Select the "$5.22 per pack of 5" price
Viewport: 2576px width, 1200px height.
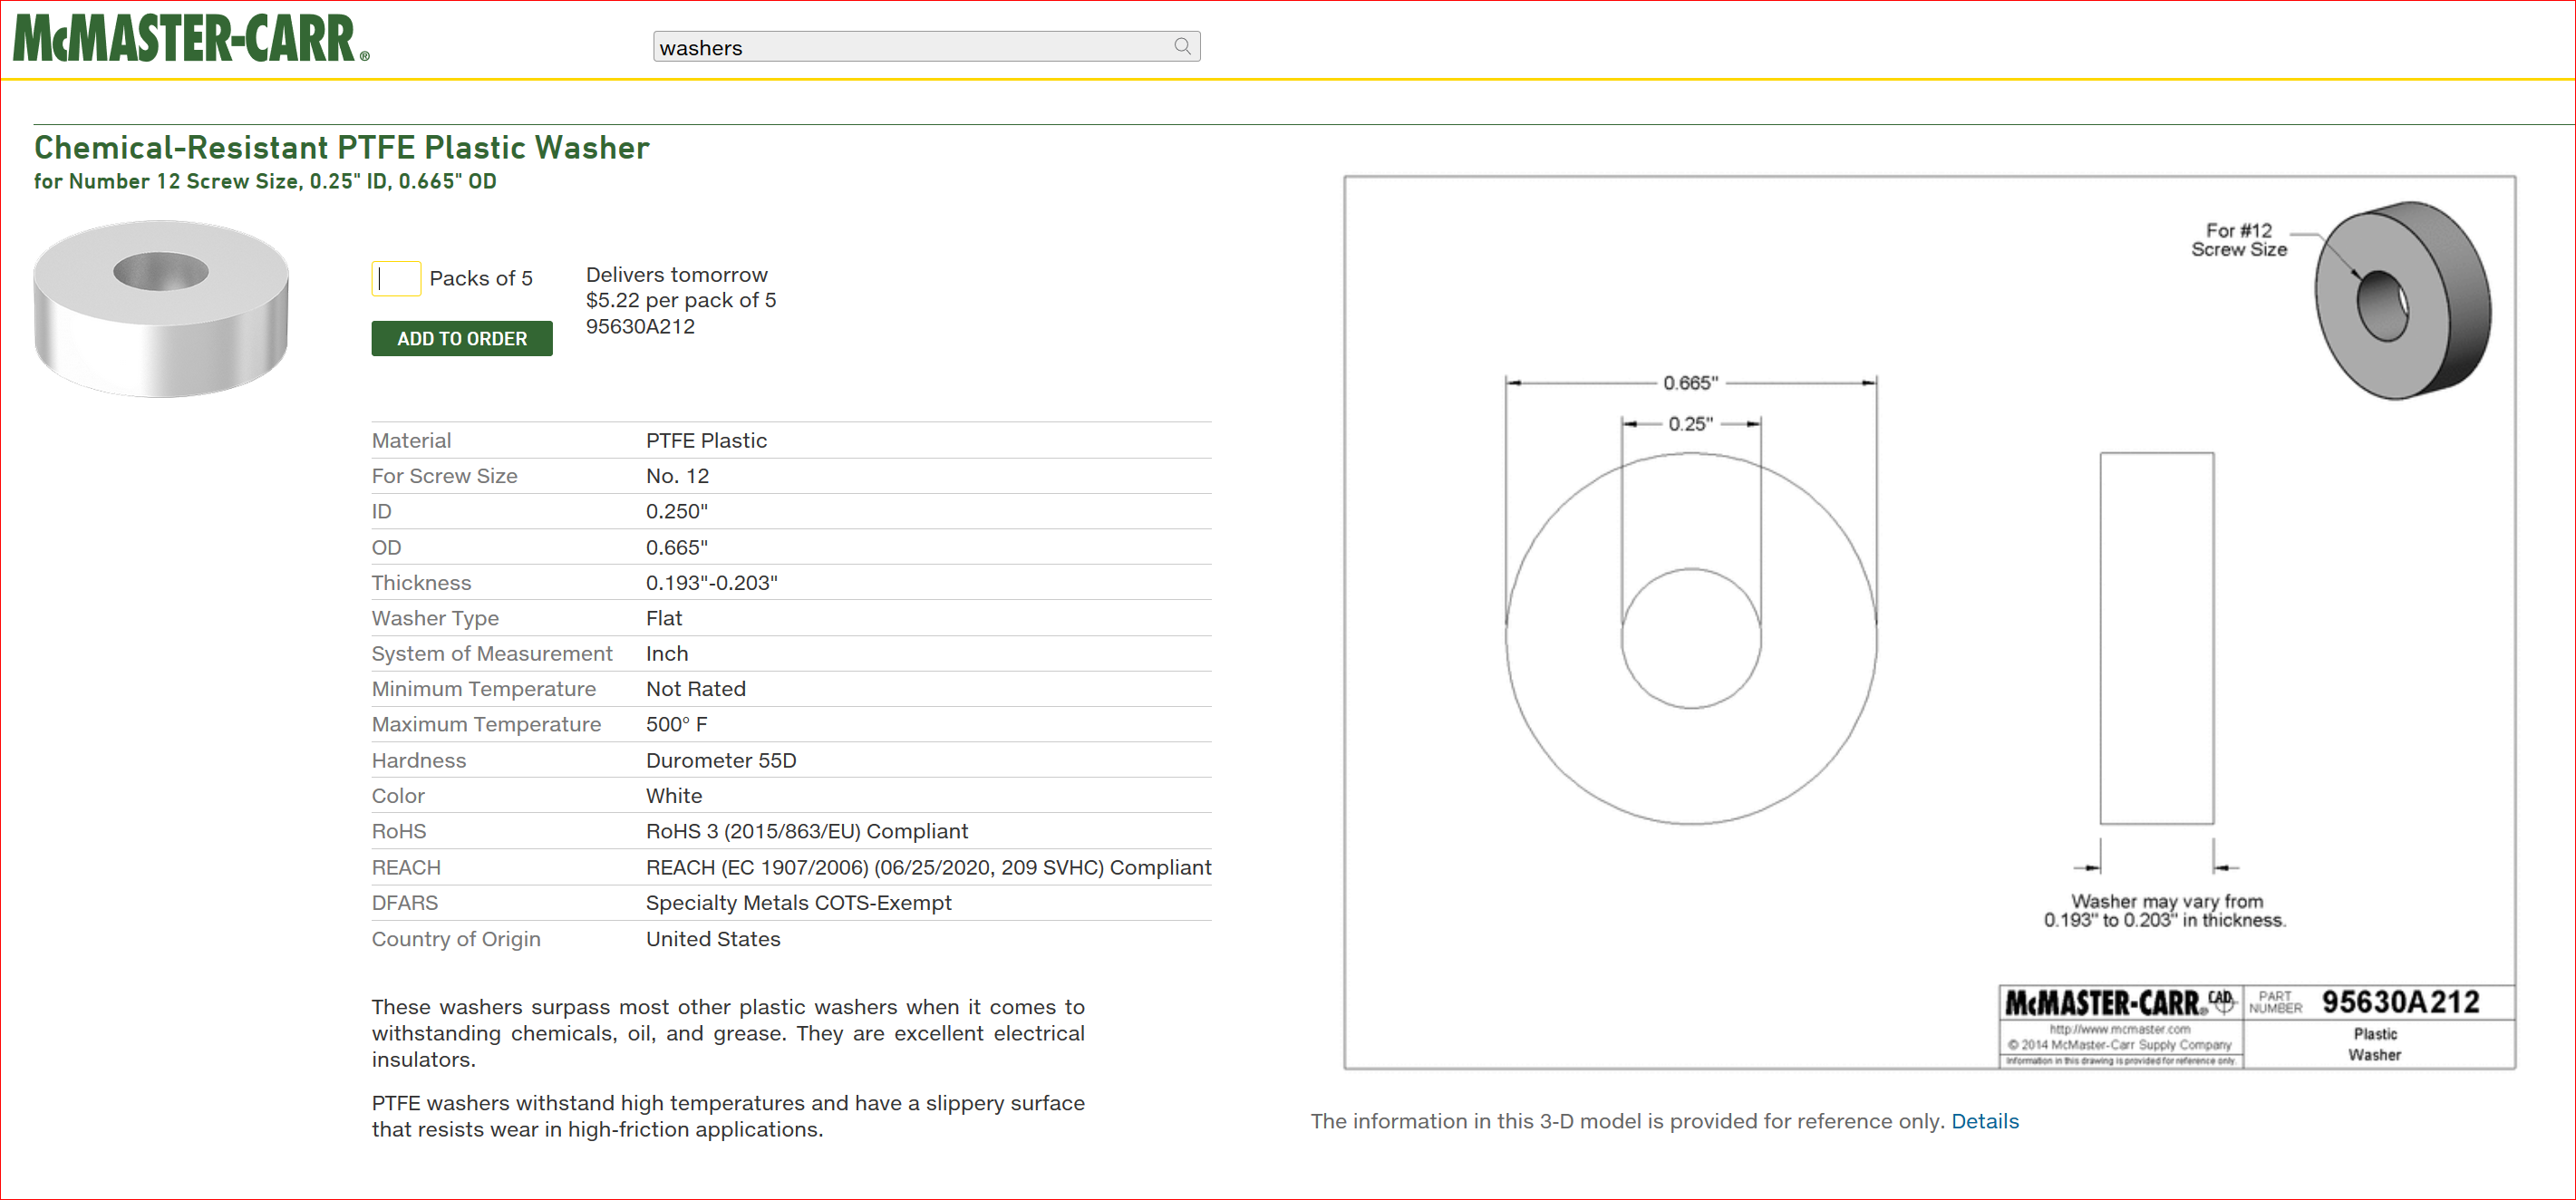click(x=680, y=300)
